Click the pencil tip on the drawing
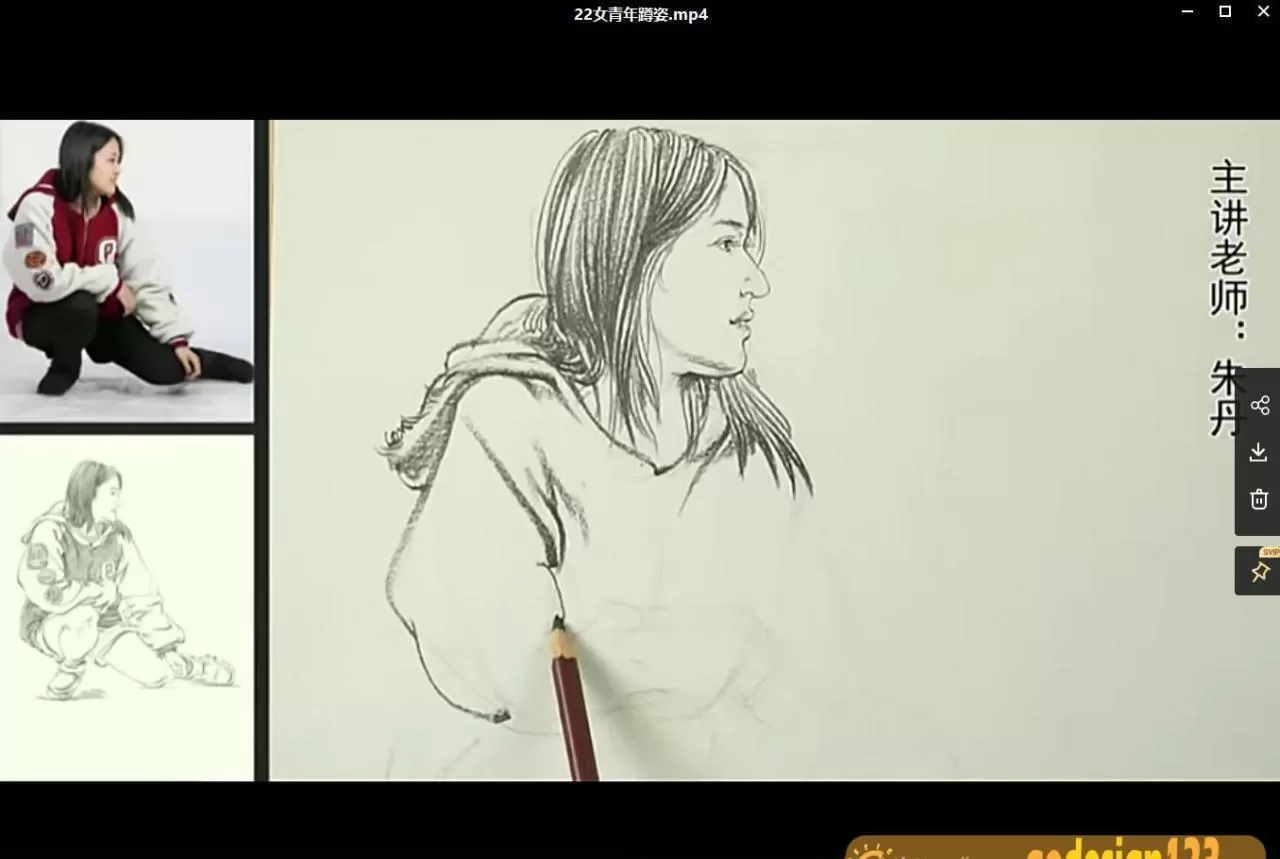1280x859 pixels. click(x=557, y=624)
